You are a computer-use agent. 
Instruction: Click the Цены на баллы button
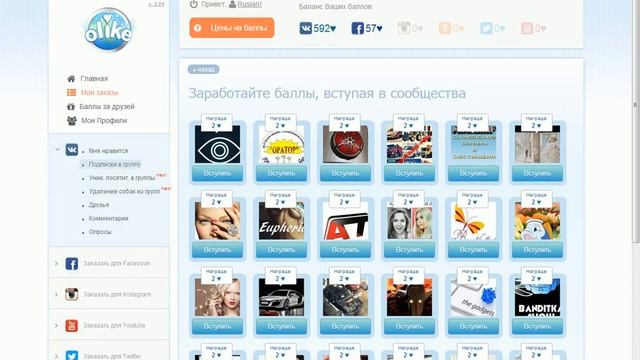click(x=231, y=28)
